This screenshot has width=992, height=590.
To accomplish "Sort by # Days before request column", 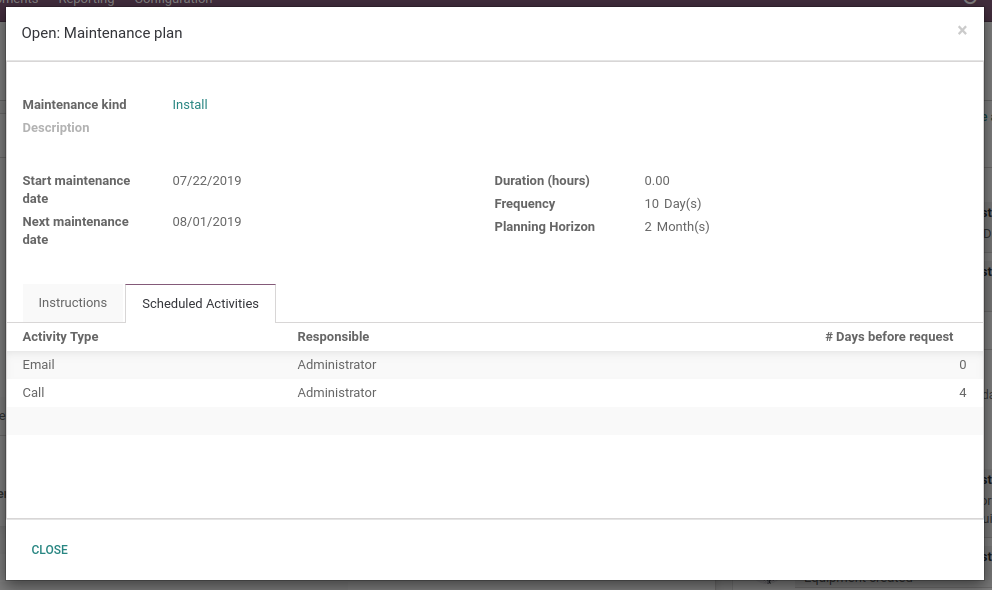I will pyautogui.click(x=889, y=336).
